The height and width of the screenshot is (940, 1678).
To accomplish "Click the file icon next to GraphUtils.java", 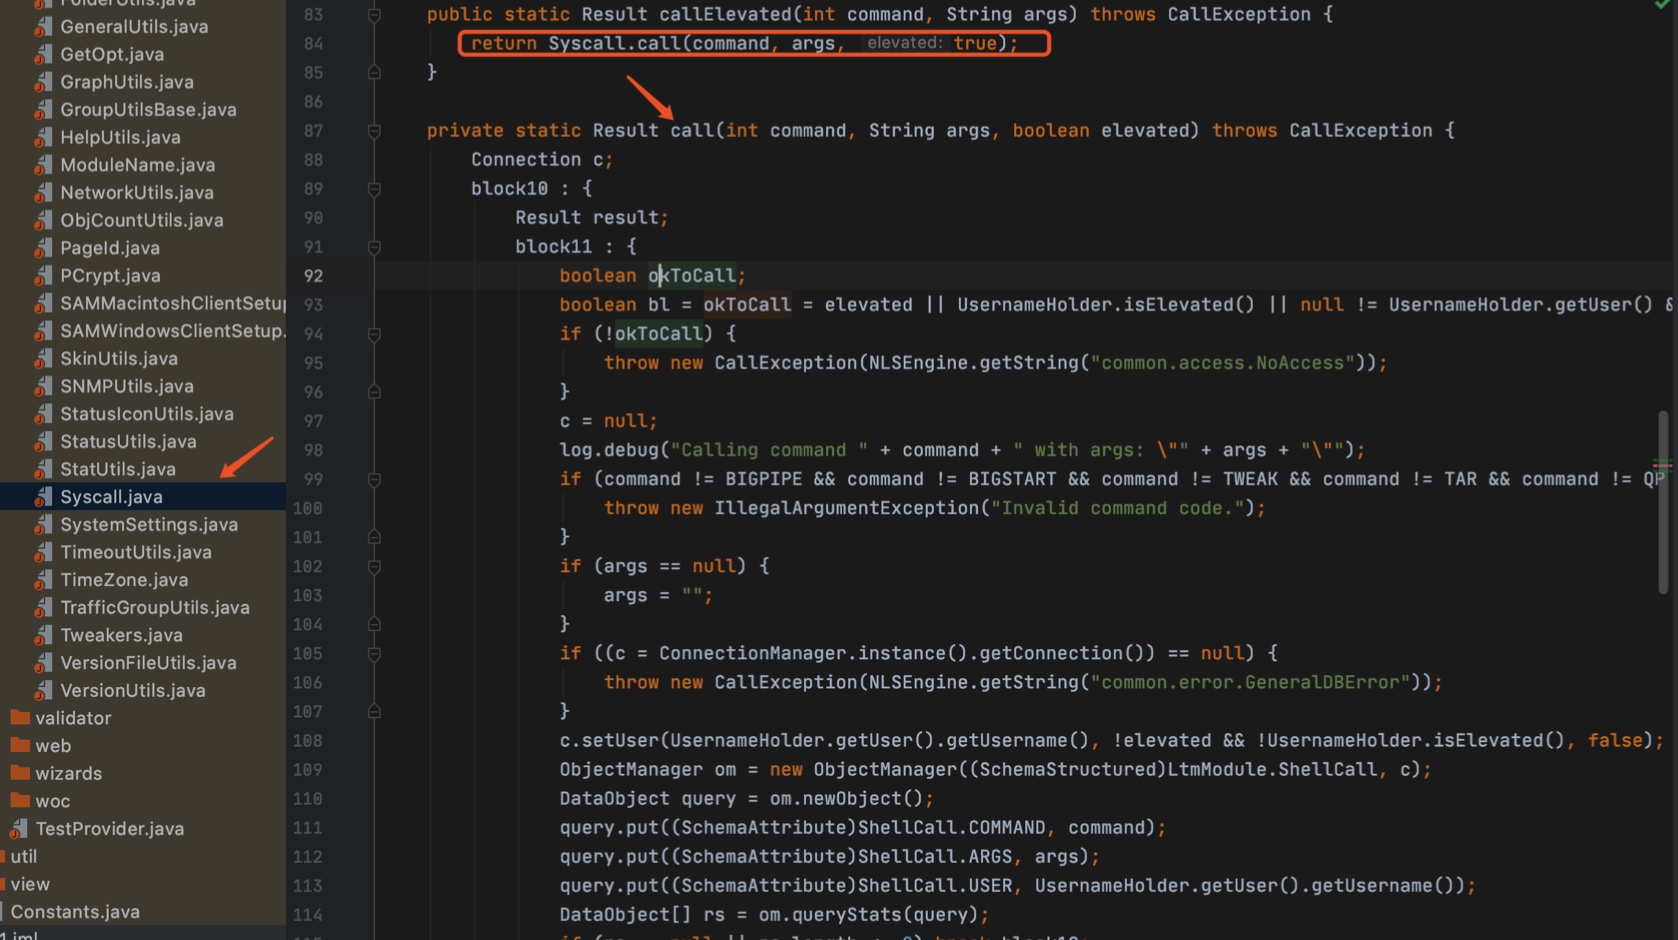I will click(42, 82).
